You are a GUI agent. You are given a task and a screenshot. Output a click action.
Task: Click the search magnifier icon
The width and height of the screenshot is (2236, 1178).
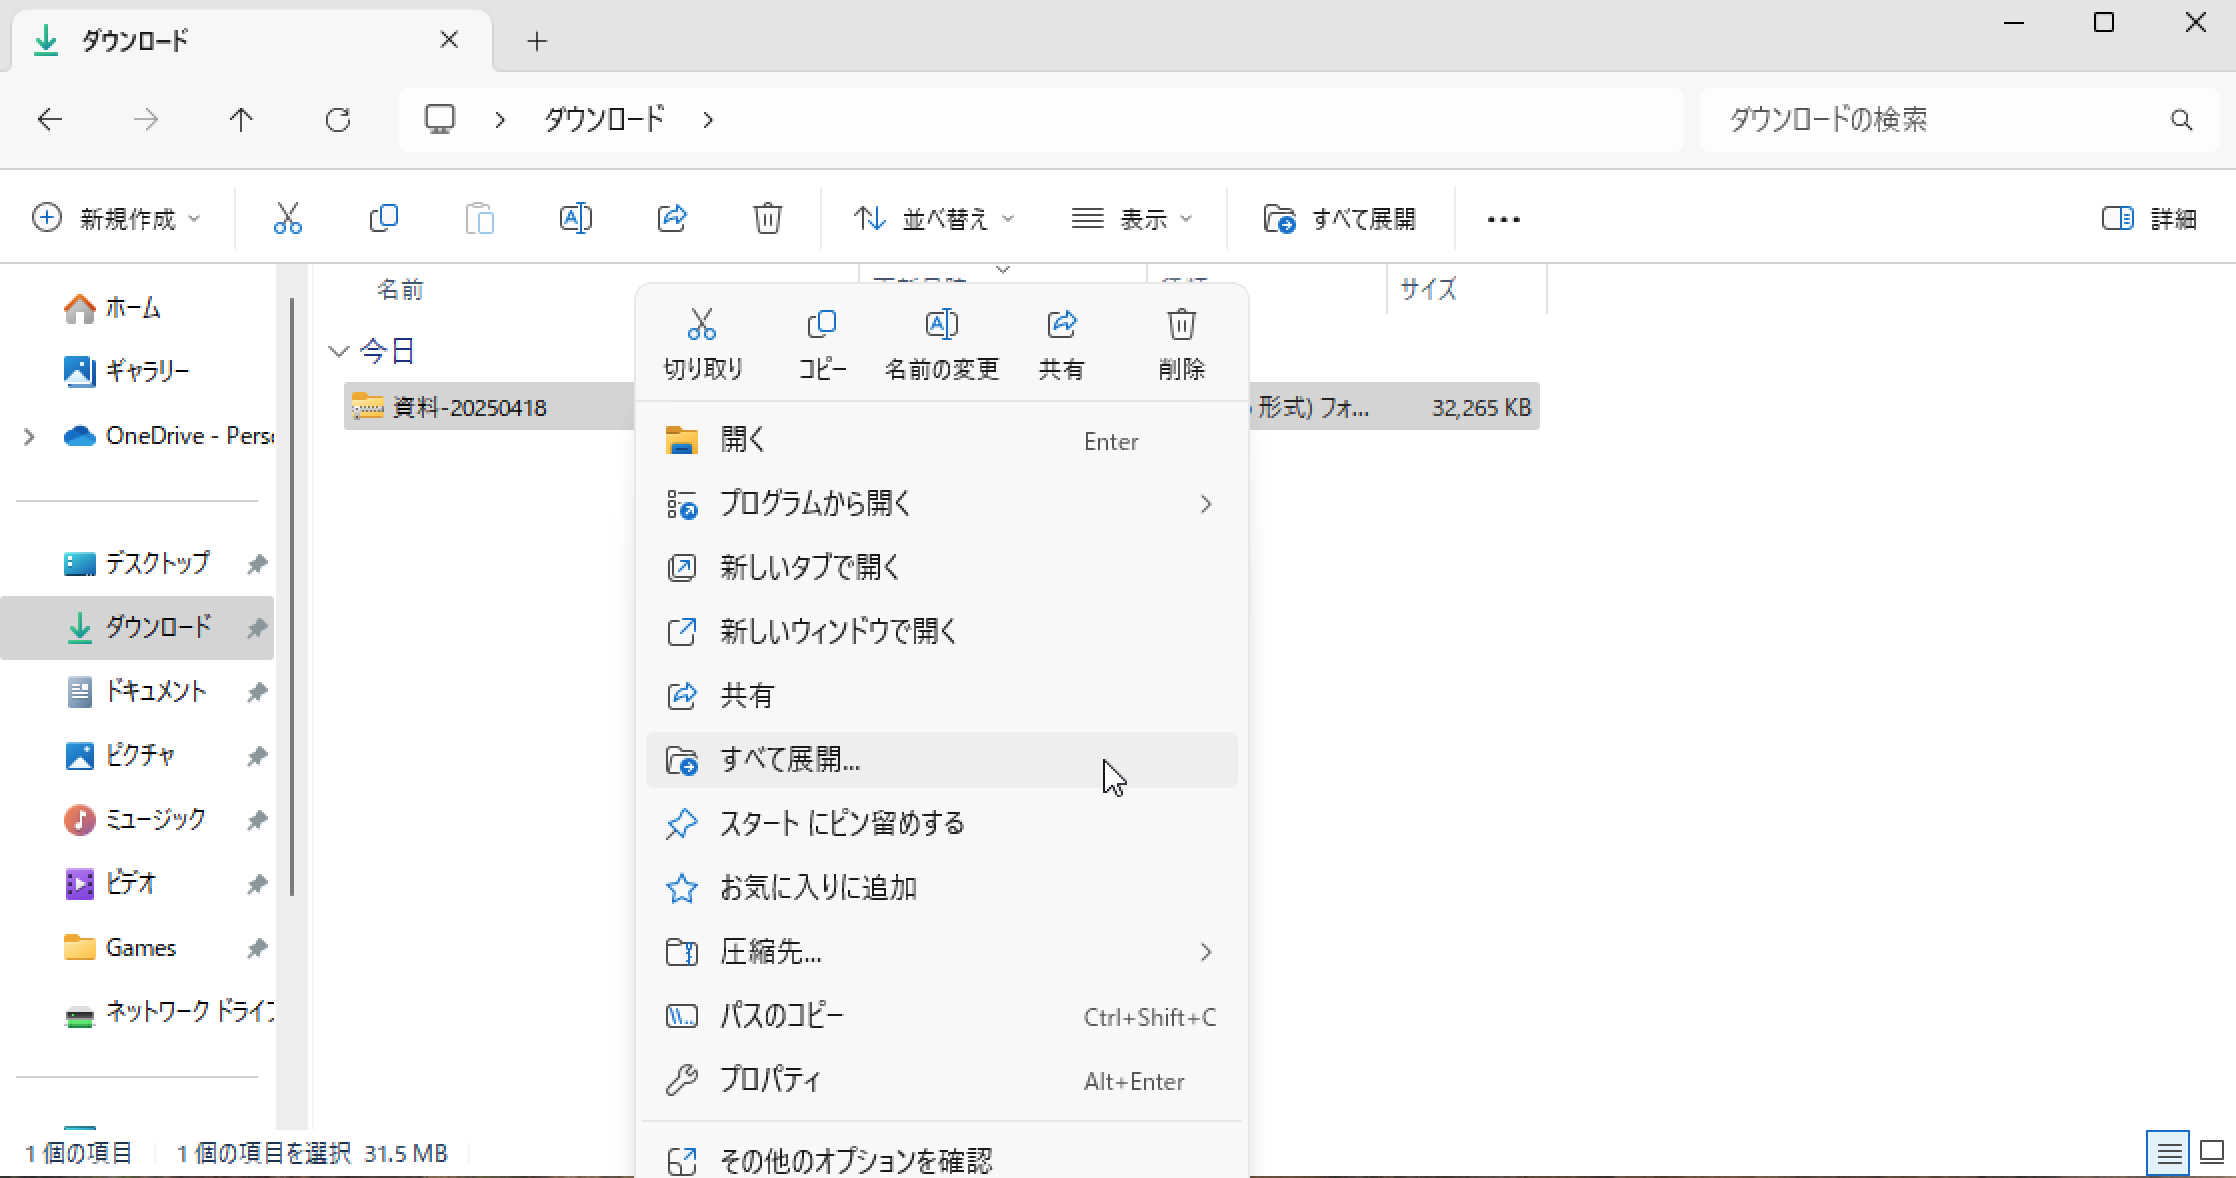pyautogui.click(x=2182, y=120)
